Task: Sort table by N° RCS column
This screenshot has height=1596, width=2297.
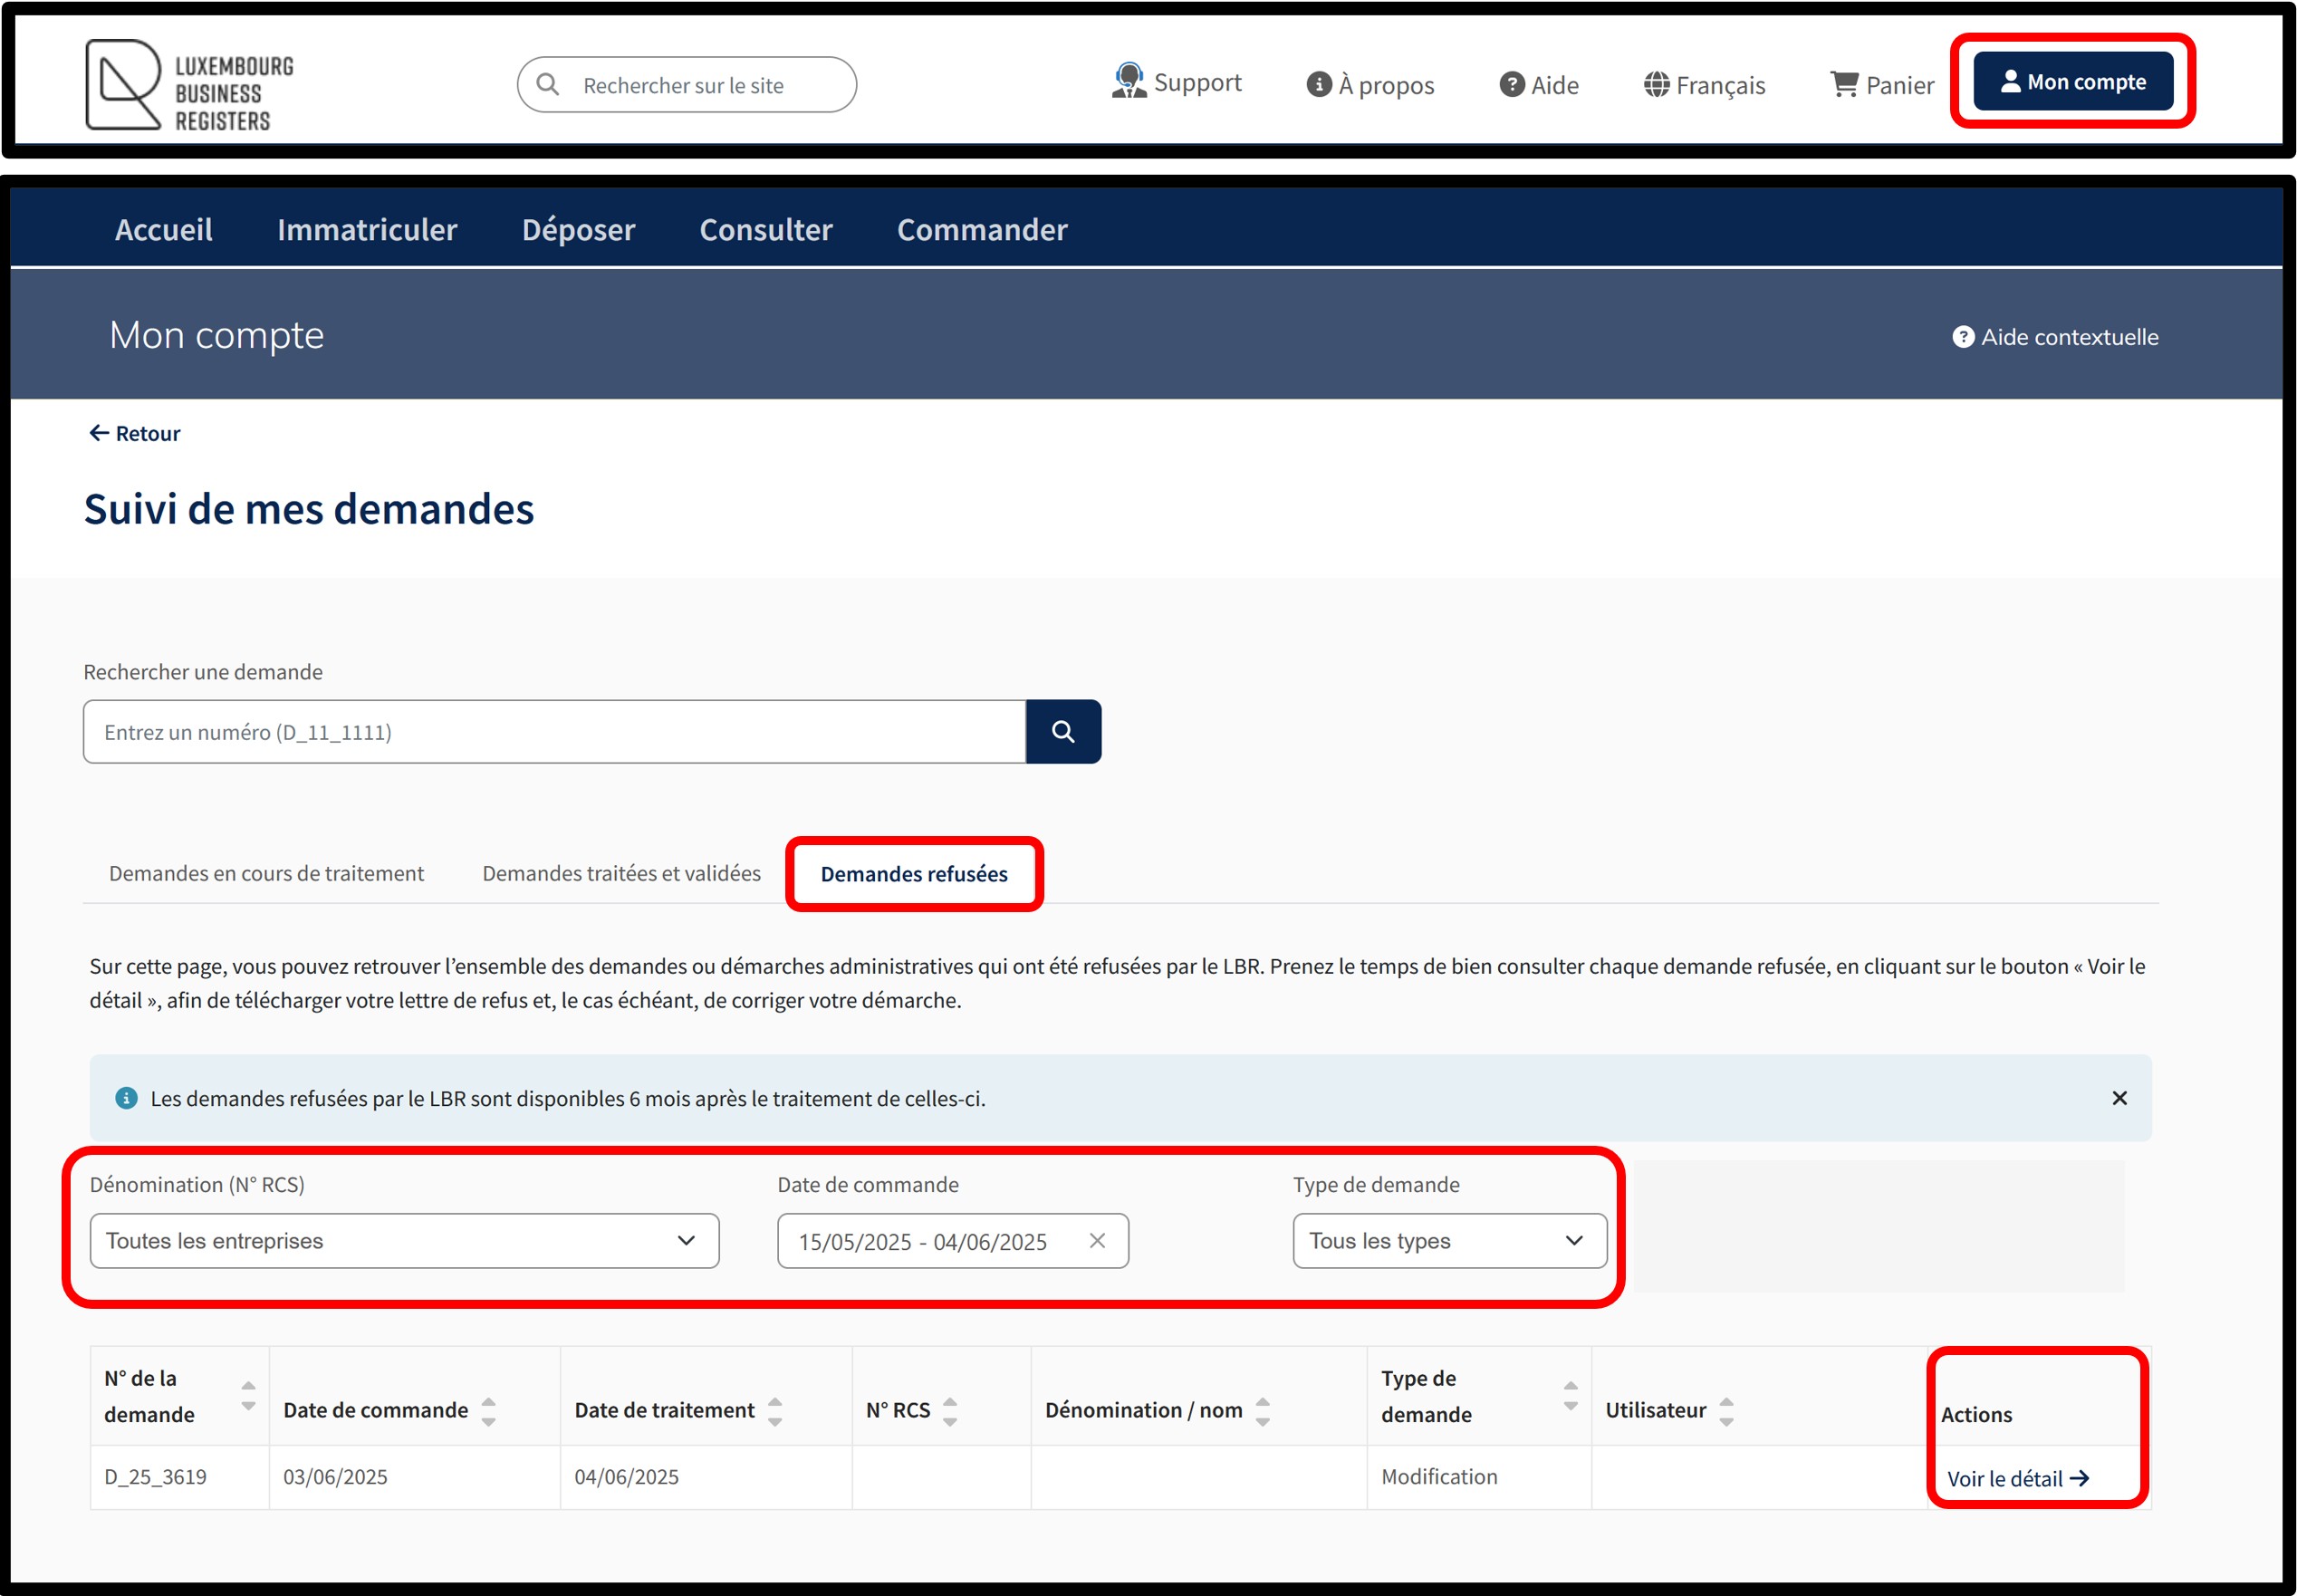Action: 950,1411
